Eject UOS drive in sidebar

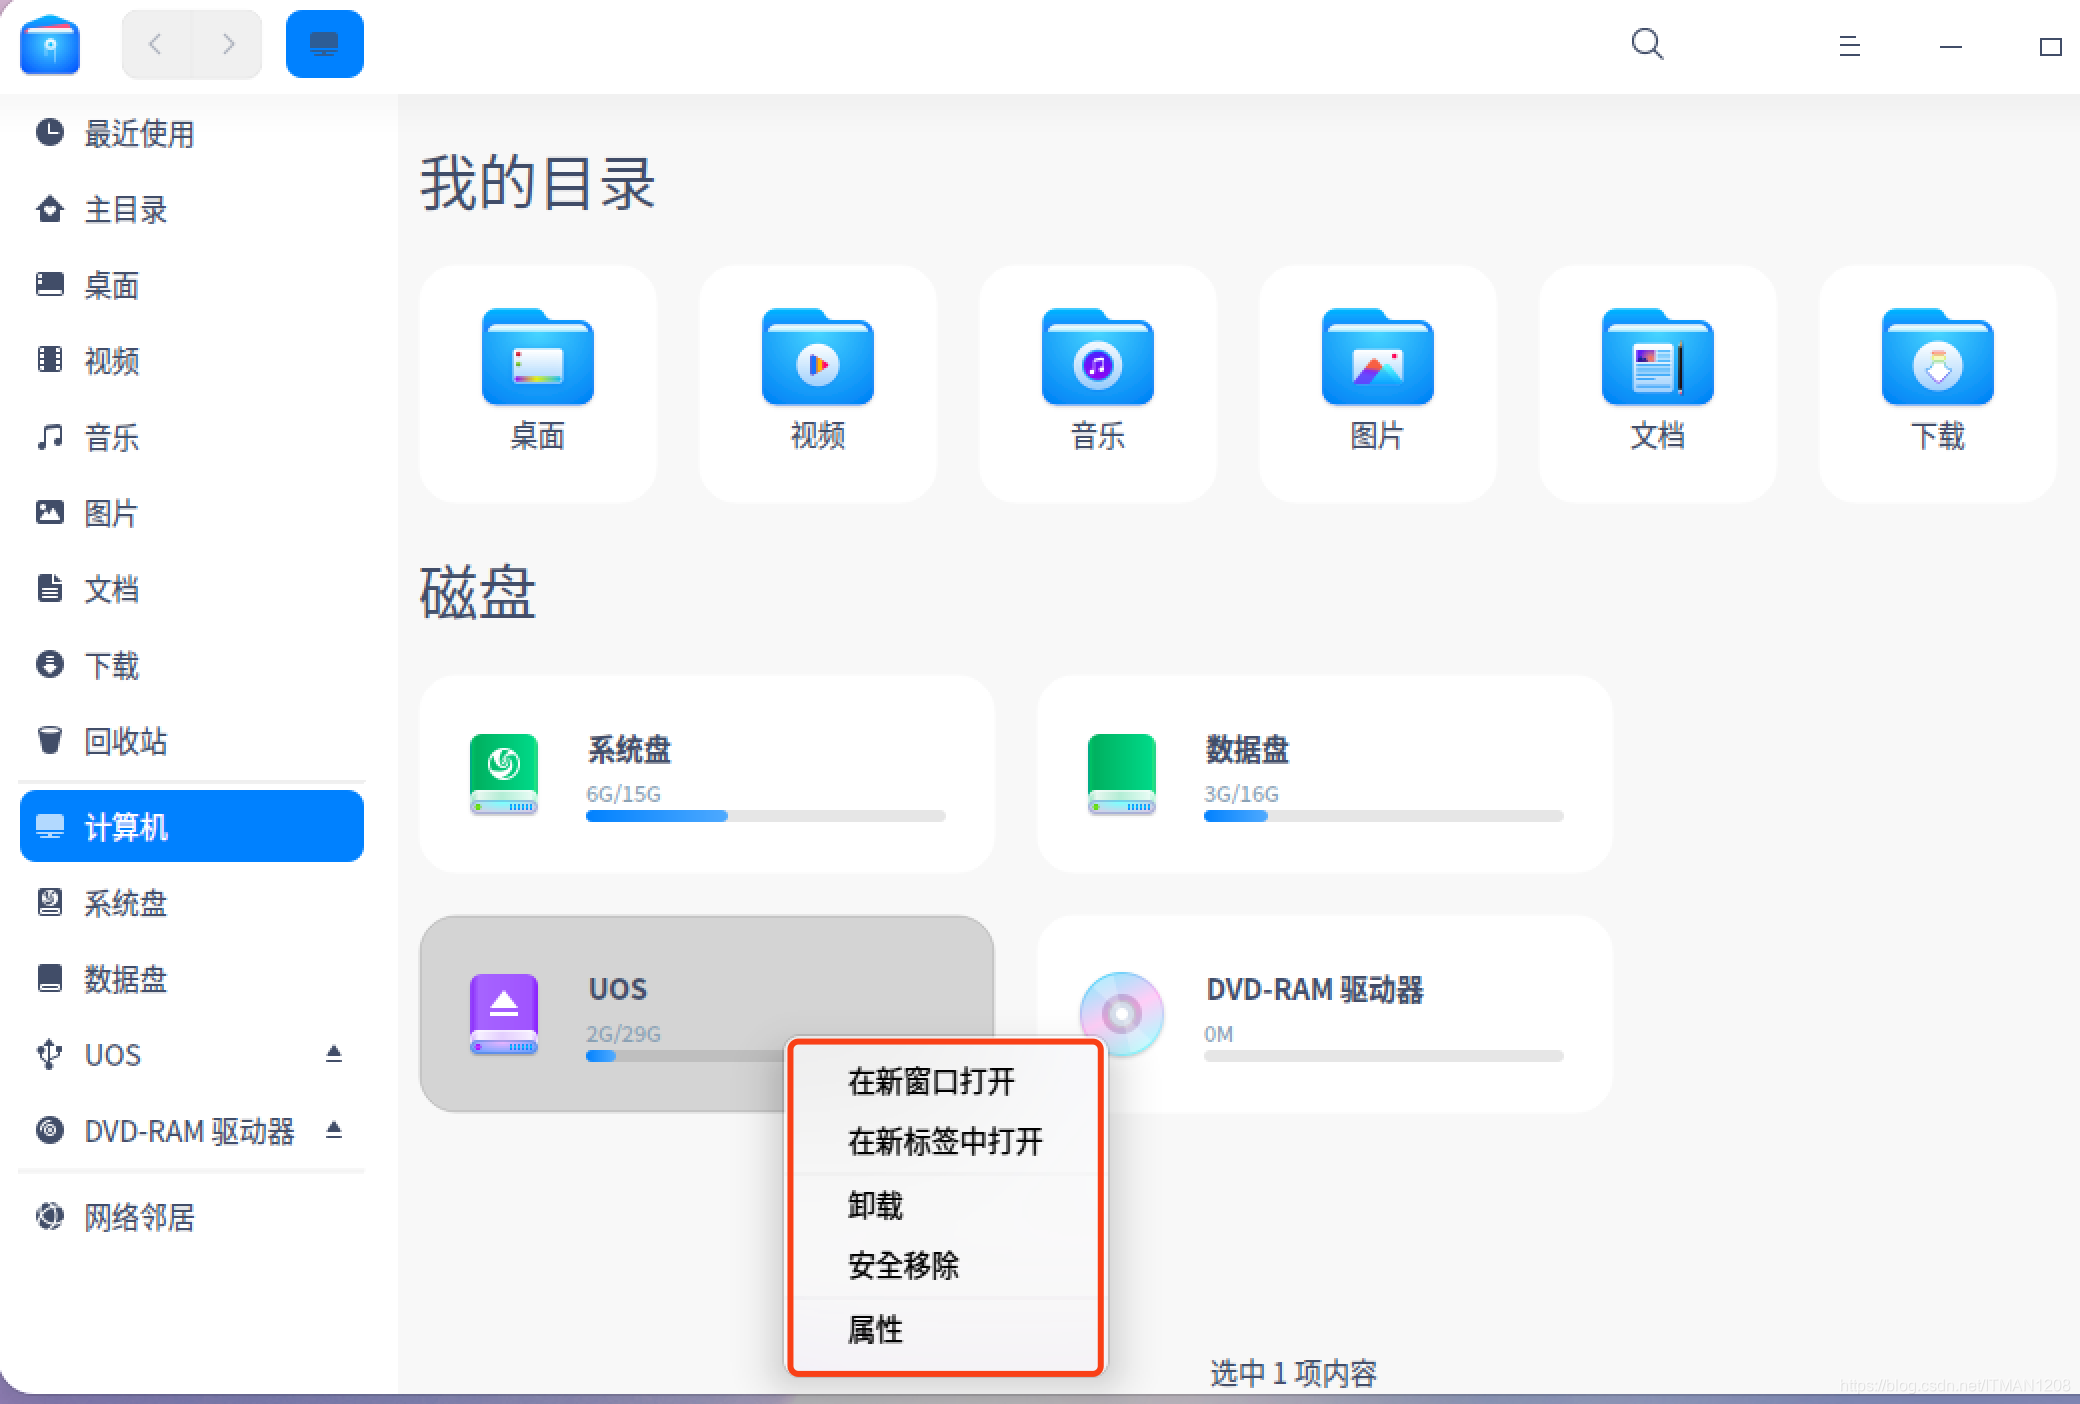[x=334, y=1054]
